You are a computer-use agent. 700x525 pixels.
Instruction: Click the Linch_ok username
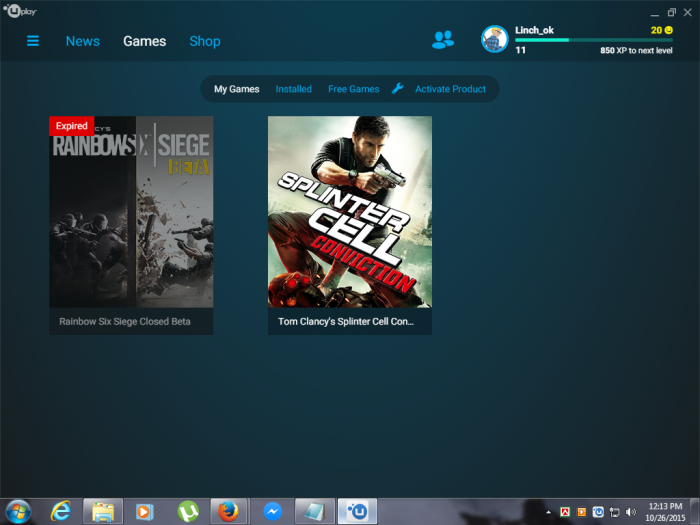[534, 30]
